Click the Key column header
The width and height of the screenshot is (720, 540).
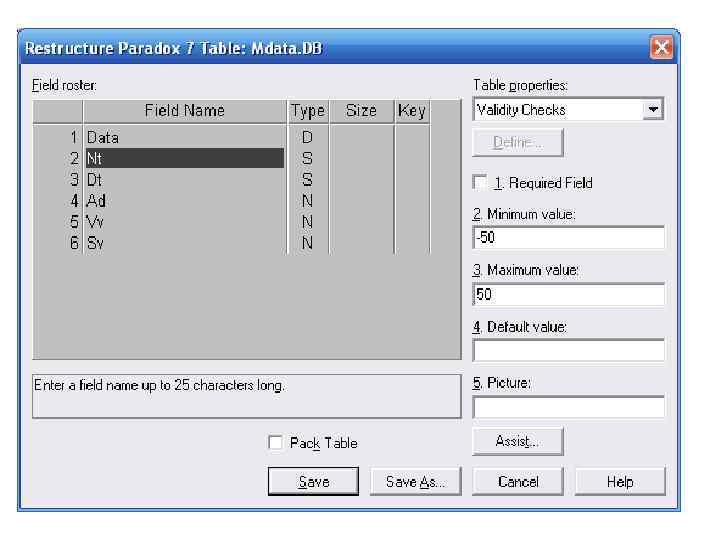412,111
